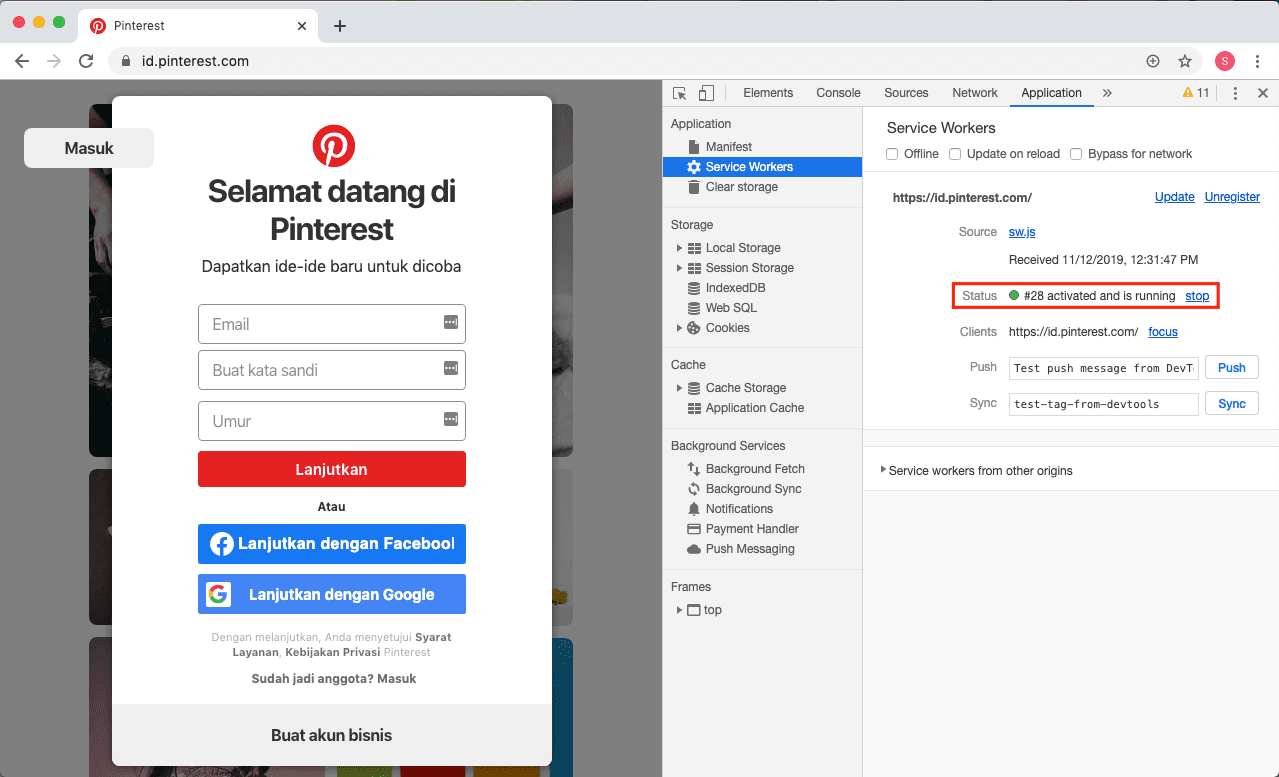Open the DevTools more options kebab menu
Viewport: 1279px width, 777px height.
pos(1235,93)
